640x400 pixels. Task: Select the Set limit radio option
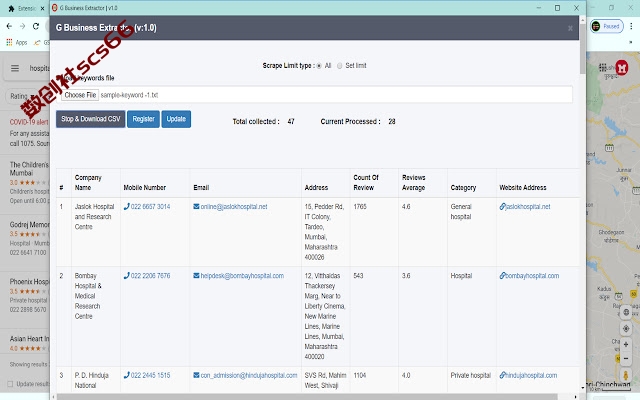[x=339, y=66]
